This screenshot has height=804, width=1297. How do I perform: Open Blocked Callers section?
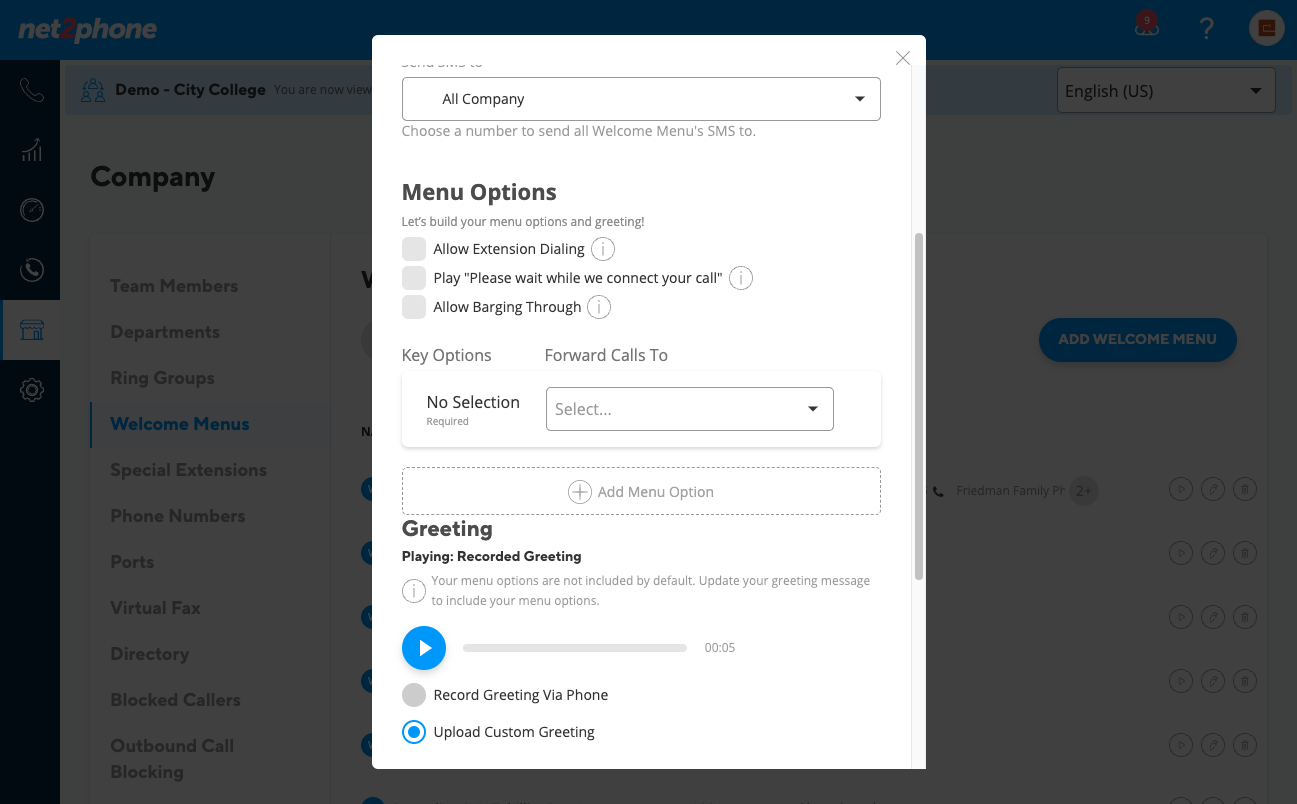pos(176,700)
